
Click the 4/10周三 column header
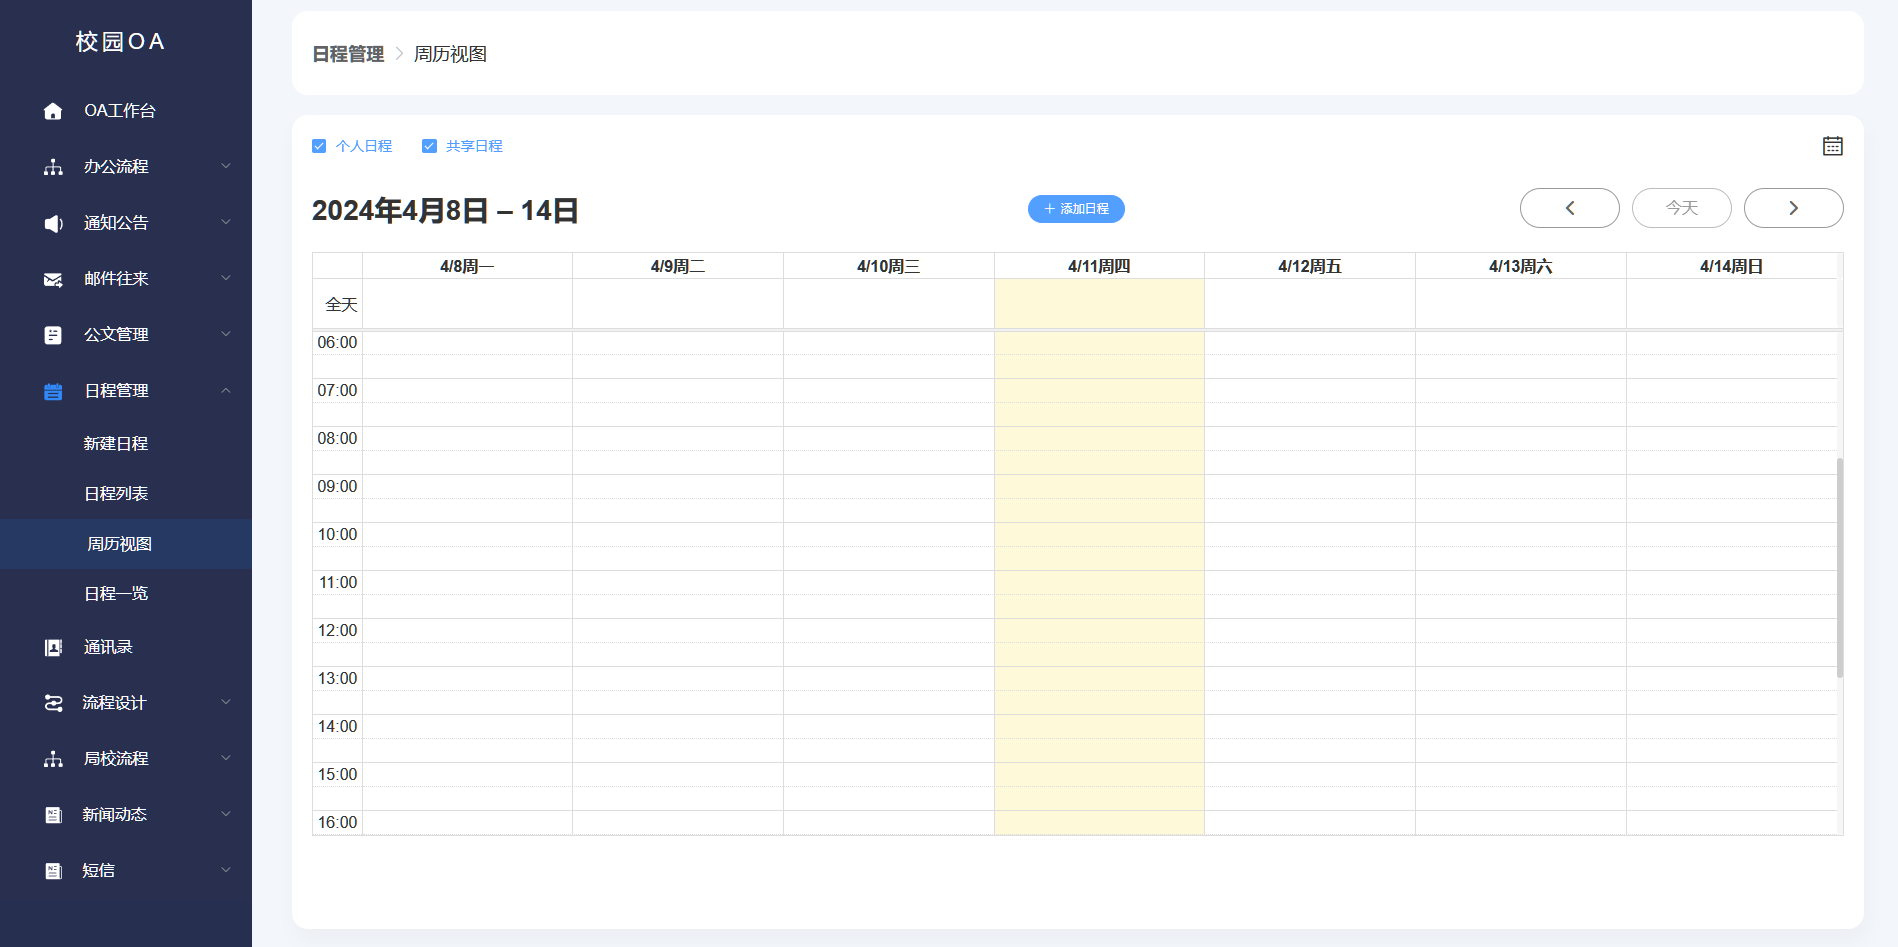tap(889, 266)
